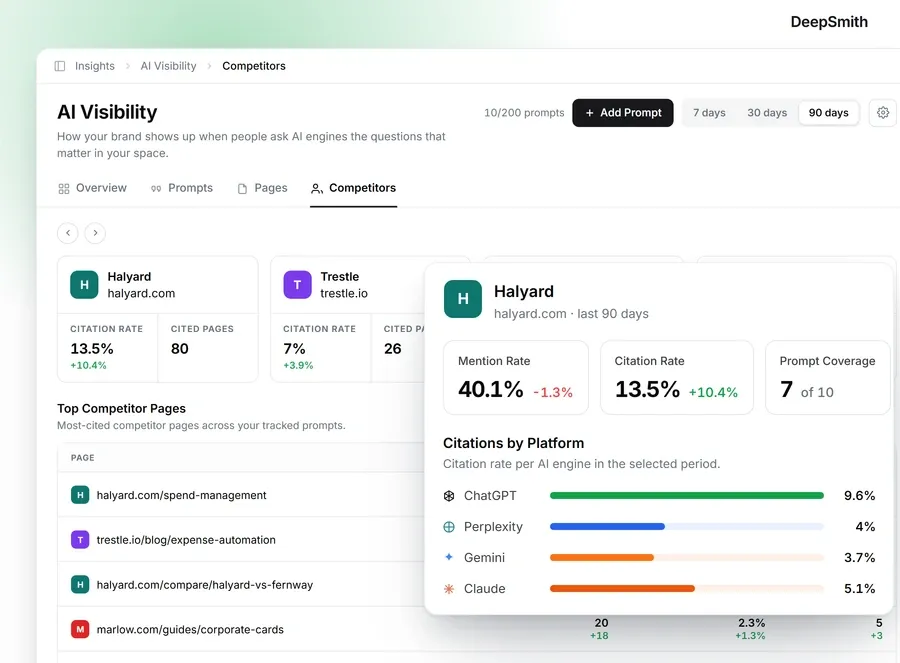Toggle the sidebar panel icon
900x663 pixels.
point(60,66)
